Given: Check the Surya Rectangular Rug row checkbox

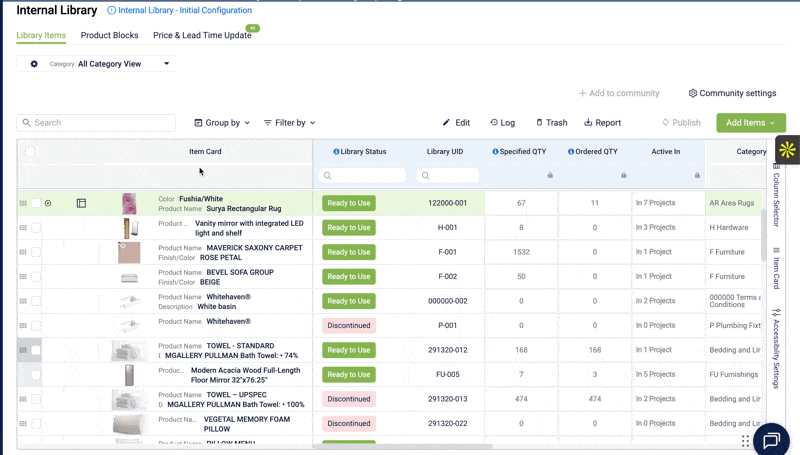Looking at the screenshot, I should [x=36, y=203].
